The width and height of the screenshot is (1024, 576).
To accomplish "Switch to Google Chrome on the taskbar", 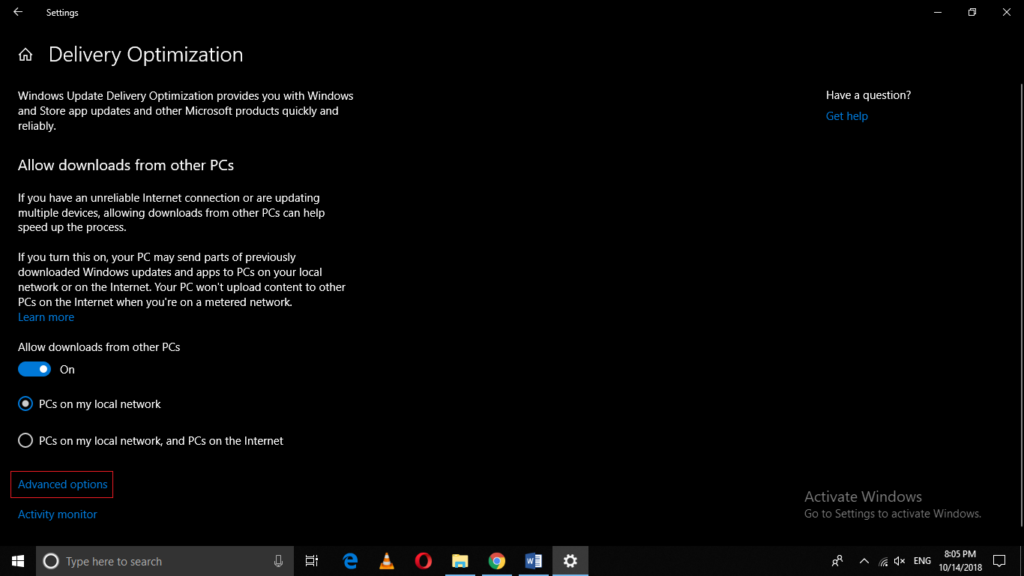I will (497, 561).
